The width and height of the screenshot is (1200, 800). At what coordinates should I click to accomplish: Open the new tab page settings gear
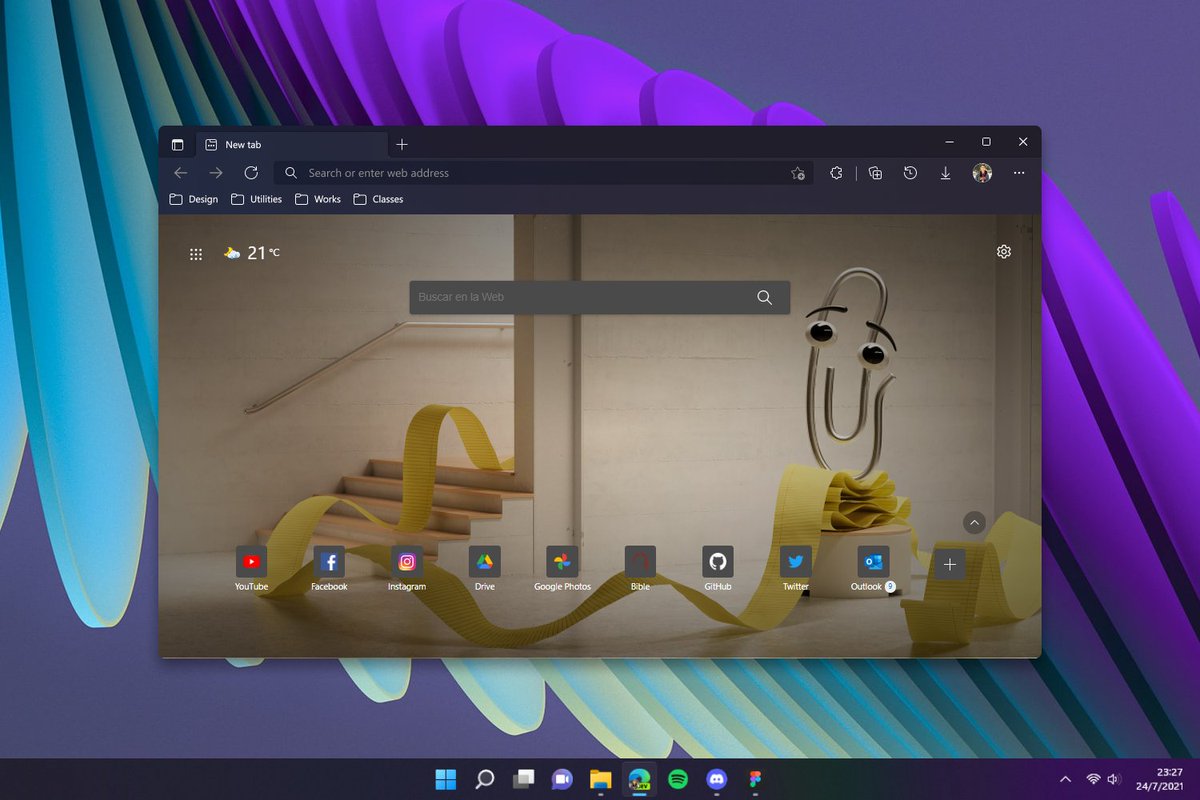click(x=1003, y=251)
